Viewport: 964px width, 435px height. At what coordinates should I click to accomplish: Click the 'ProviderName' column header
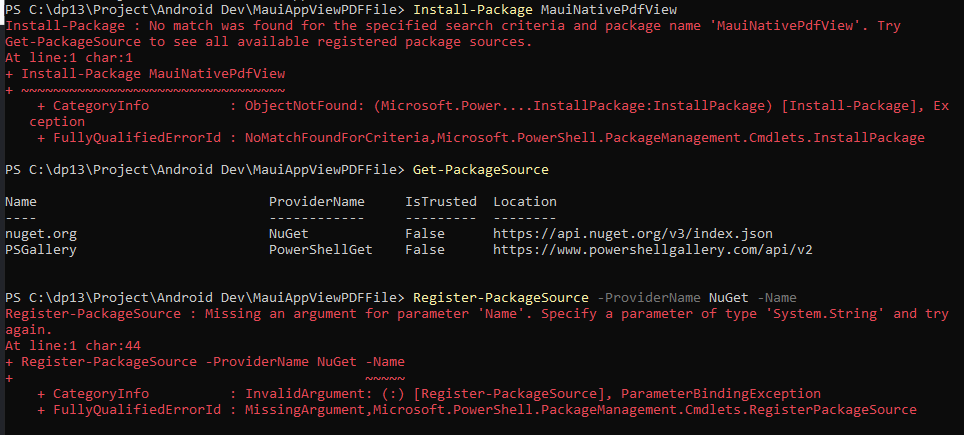point(317,202)
